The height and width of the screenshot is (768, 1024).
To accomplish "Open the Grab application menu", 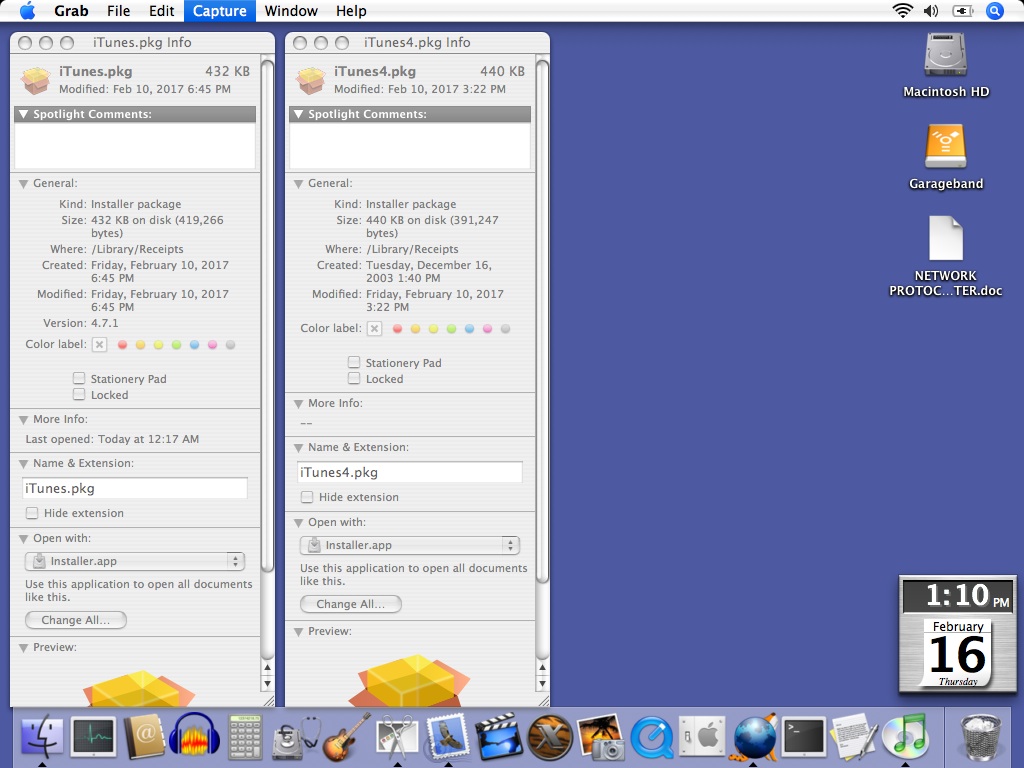I will point(71,11).
